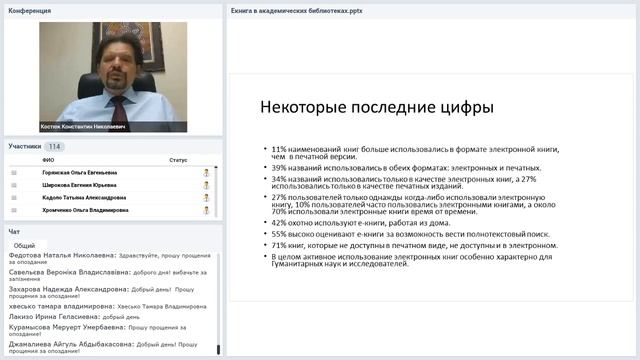Click the small square beside Хромченко Ольга Владимировна
The image size is (640, 360).
tap(14, 211)
